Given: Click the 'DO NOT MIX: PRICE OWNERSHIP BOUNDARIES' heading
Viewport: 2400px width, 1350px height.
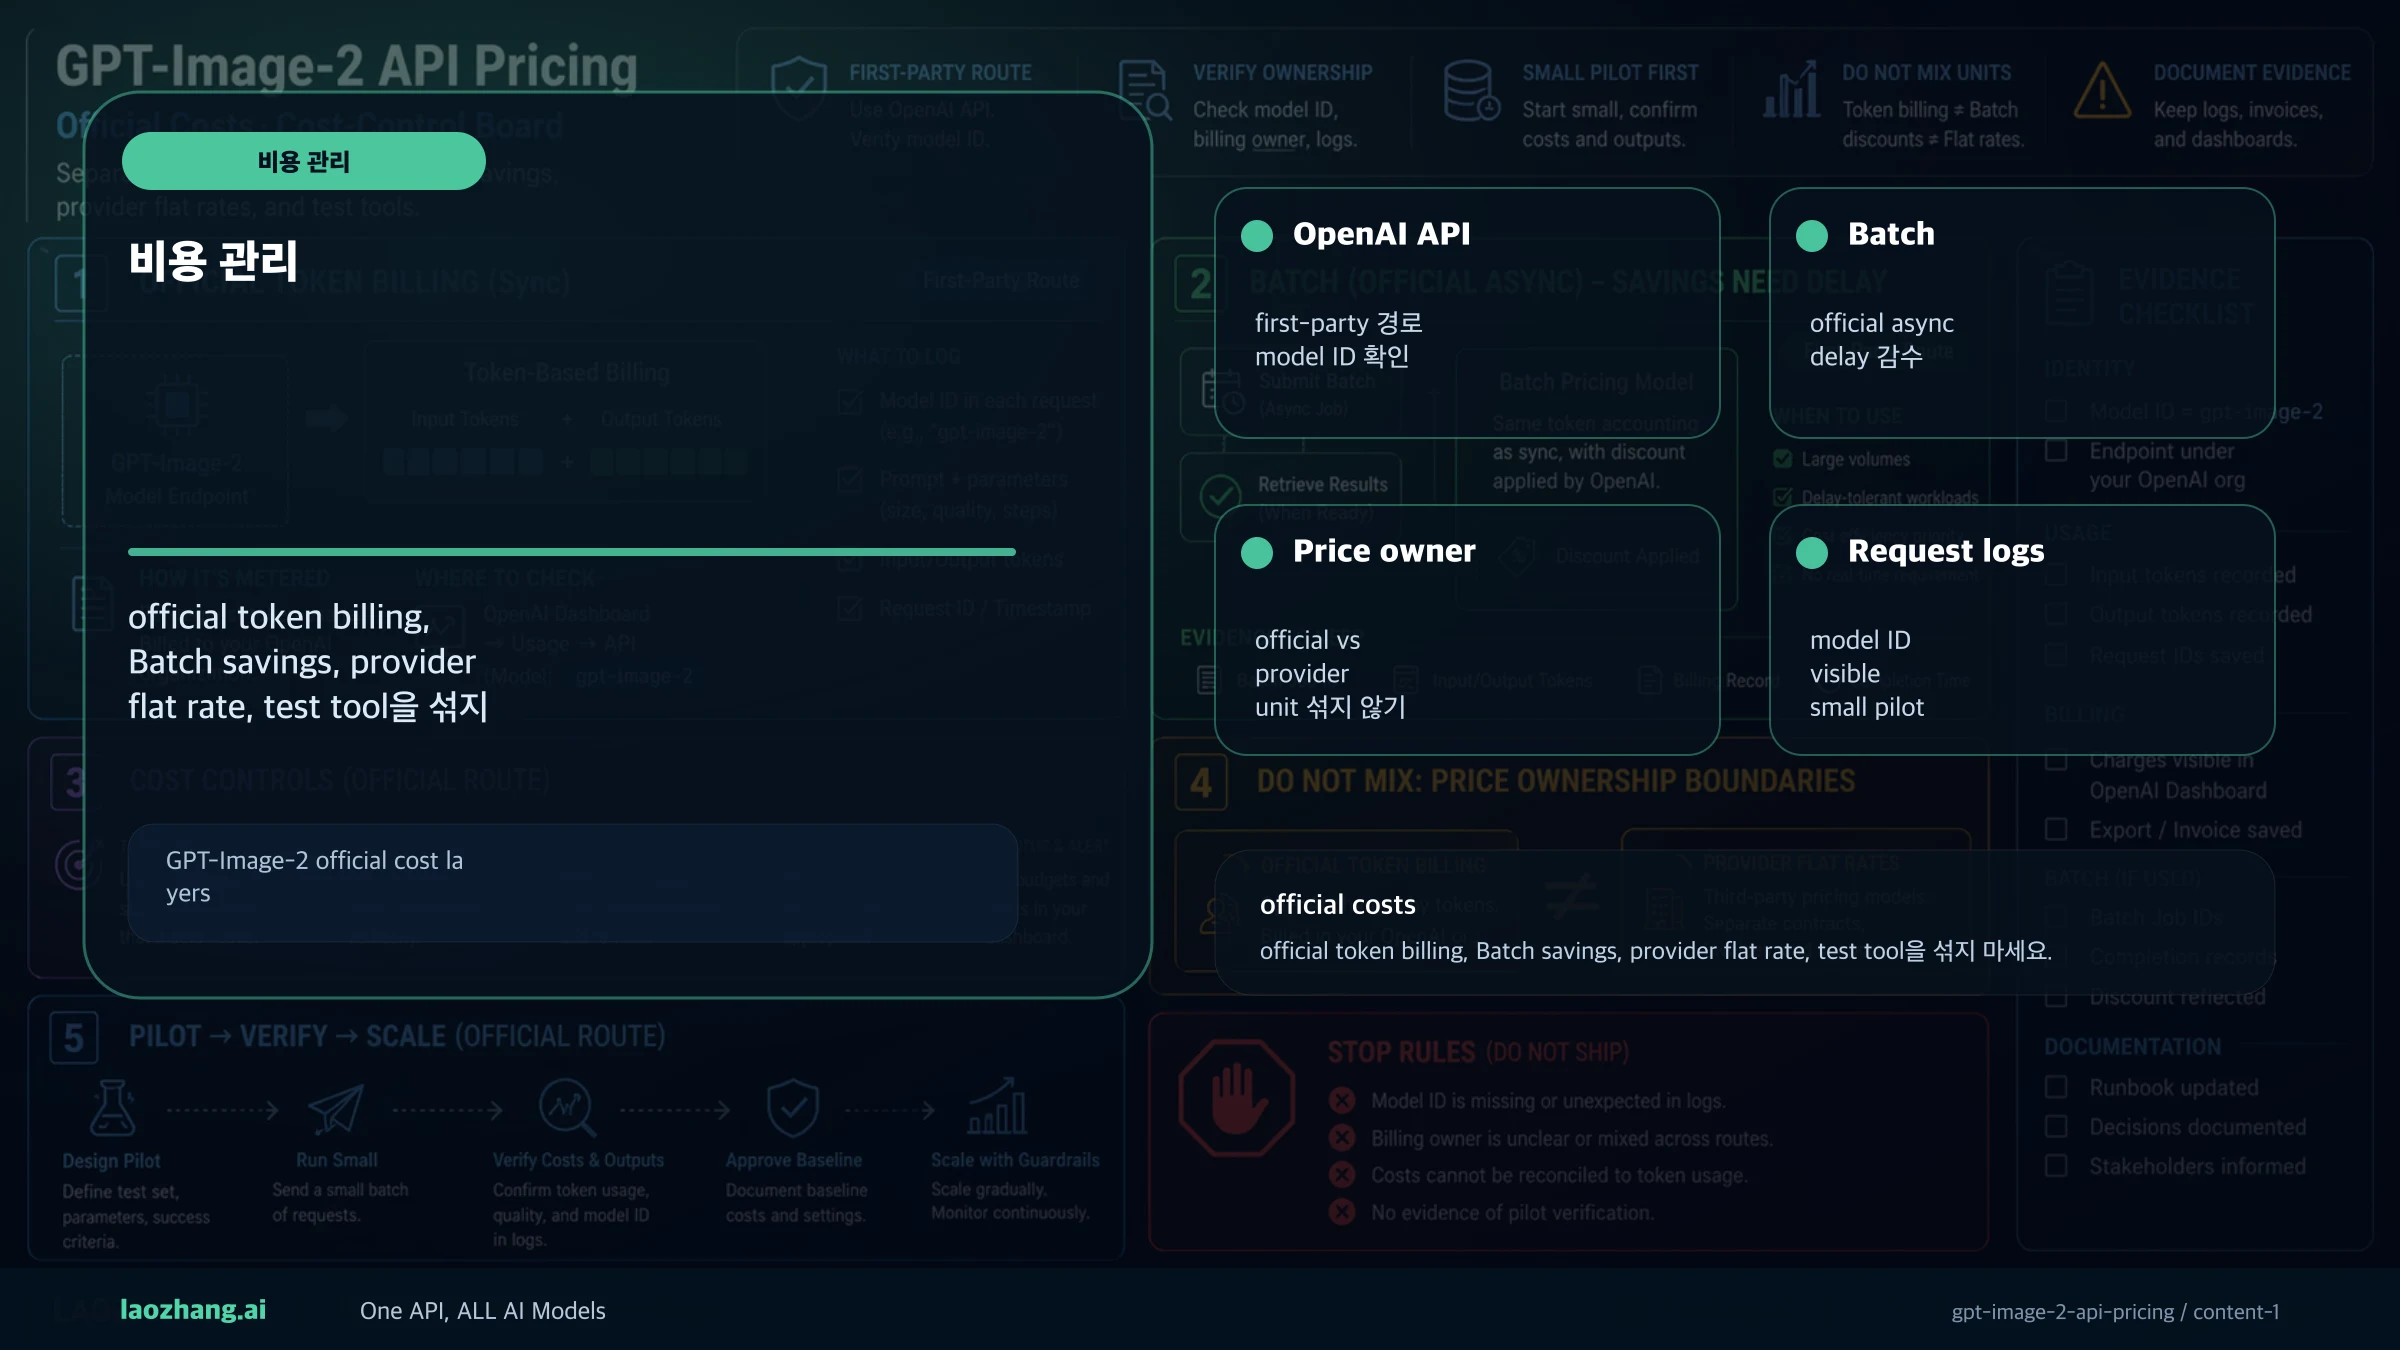Looking at the screenshot, I should point(1556,781).
